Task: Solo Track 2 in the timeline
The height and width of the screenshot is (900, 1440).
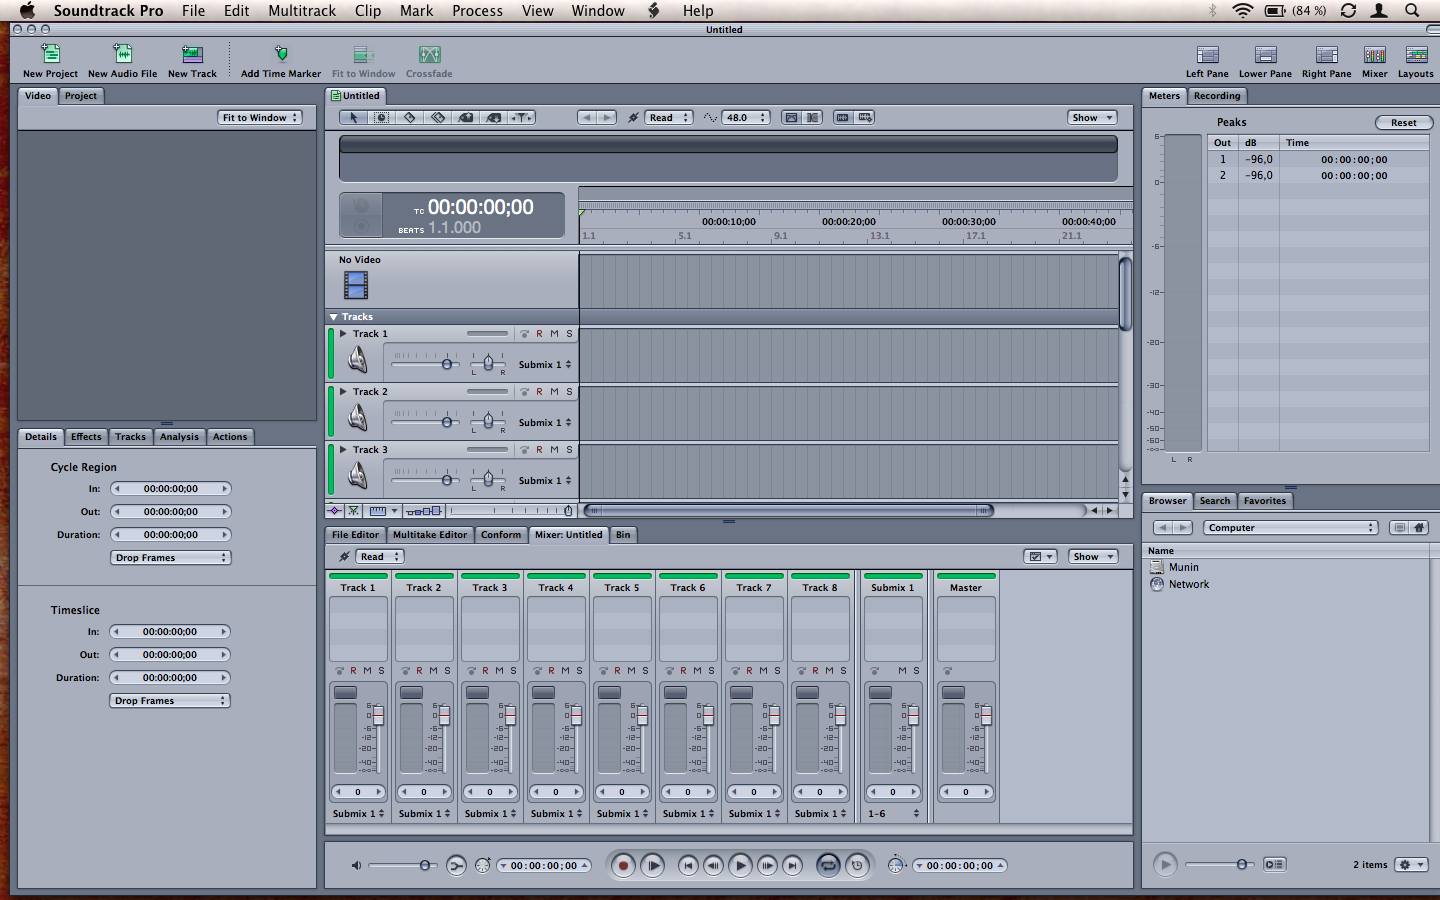Action: (x=570, y=392)
